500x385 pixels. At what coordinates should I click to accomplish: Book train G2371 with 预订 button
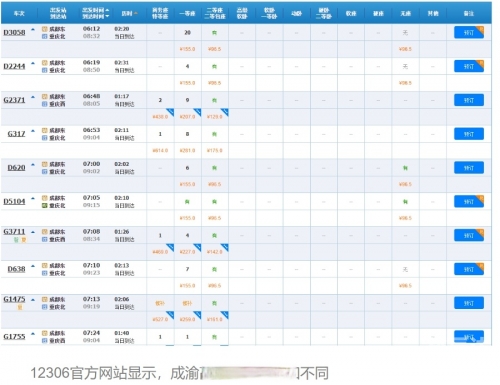(x=469, y=100)
